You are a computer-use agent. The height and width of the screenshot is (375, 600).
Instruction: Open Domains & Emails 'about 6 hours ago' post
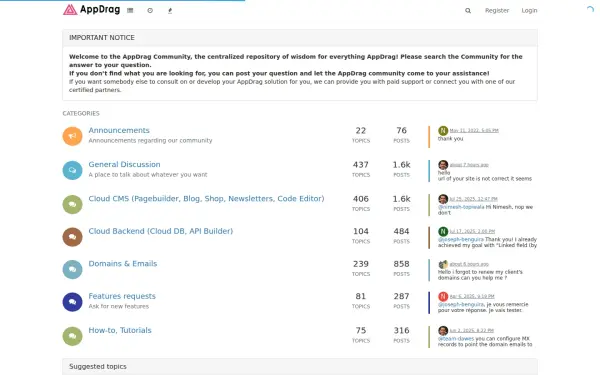coord(469,264)
